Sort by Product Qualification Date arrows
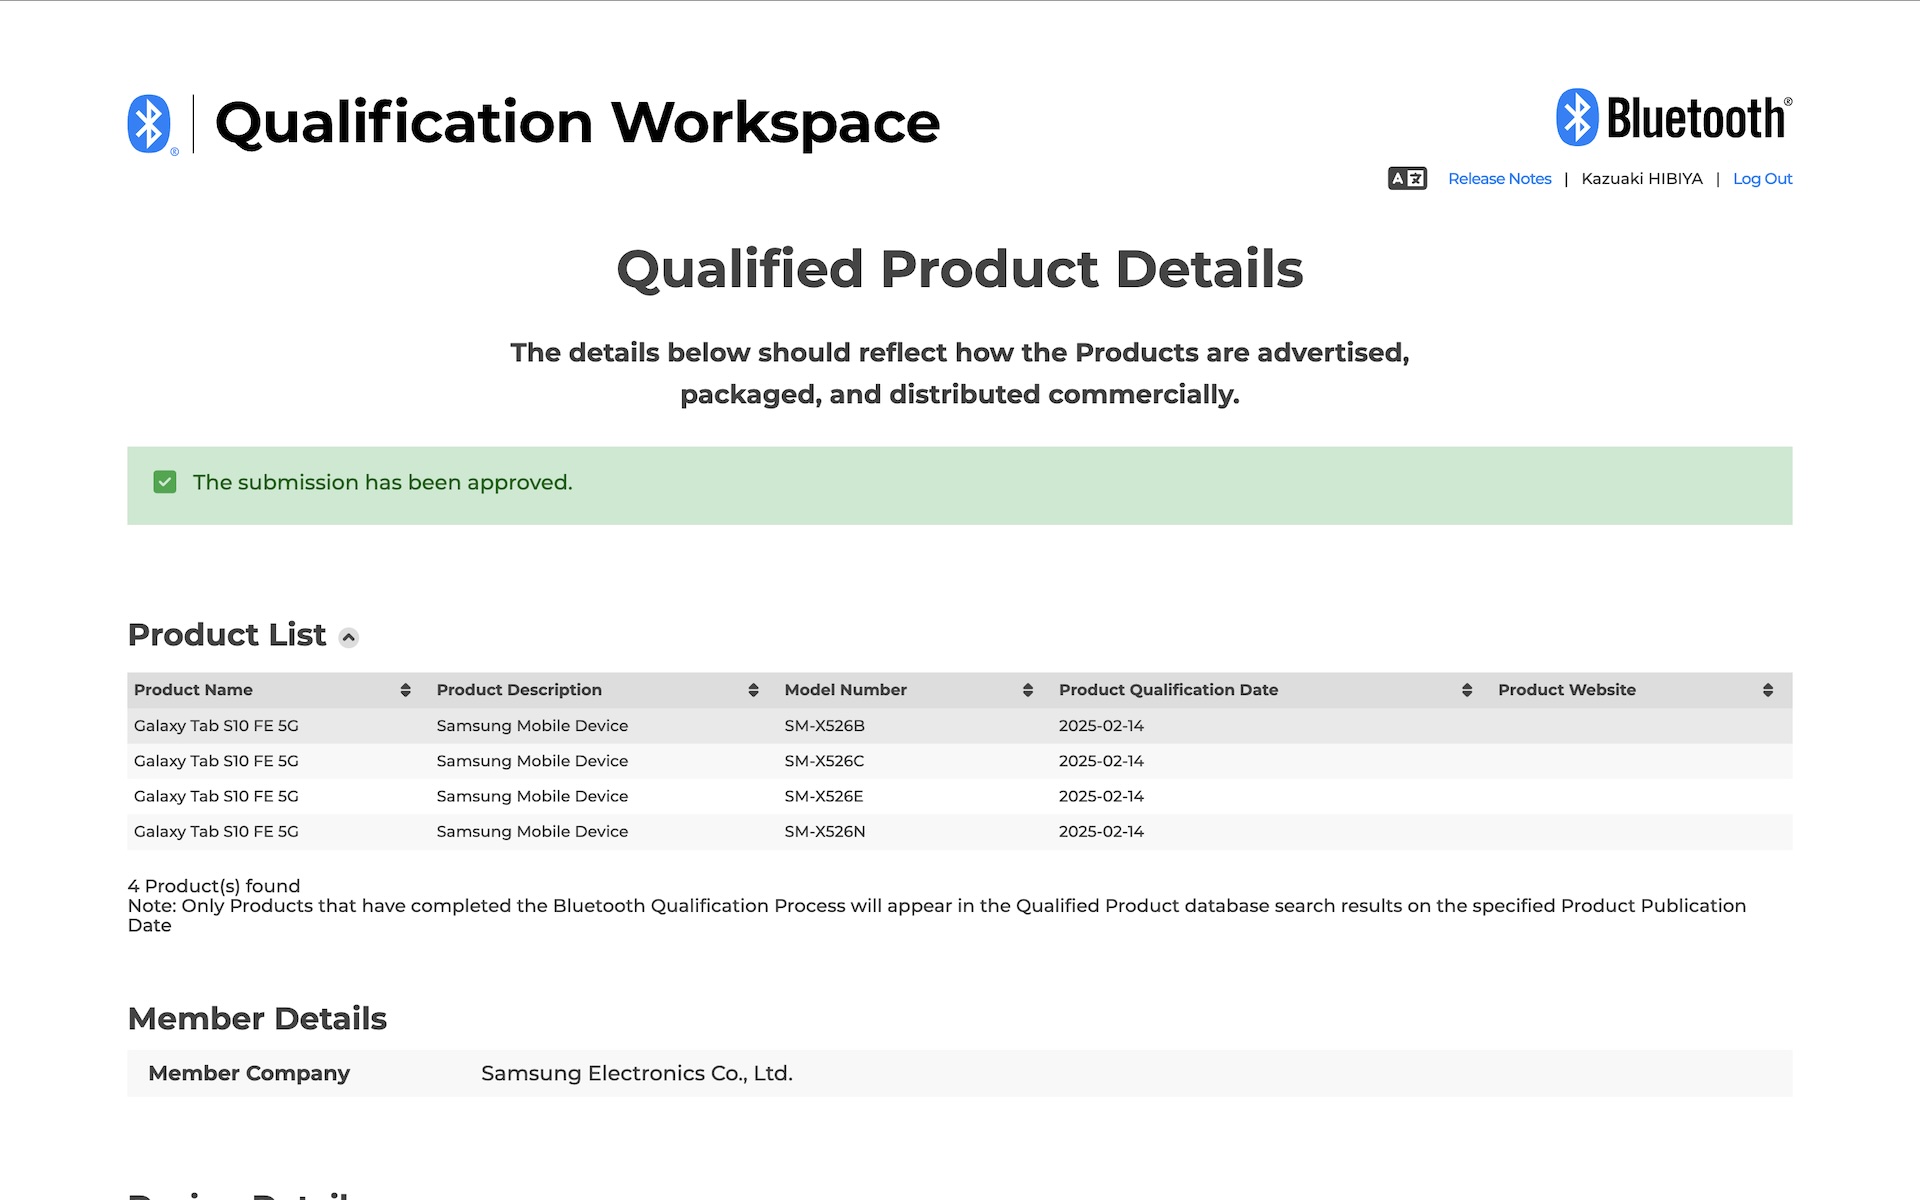The image size is (1920, 1200). pyautogui.click(x=1467, y=690)
